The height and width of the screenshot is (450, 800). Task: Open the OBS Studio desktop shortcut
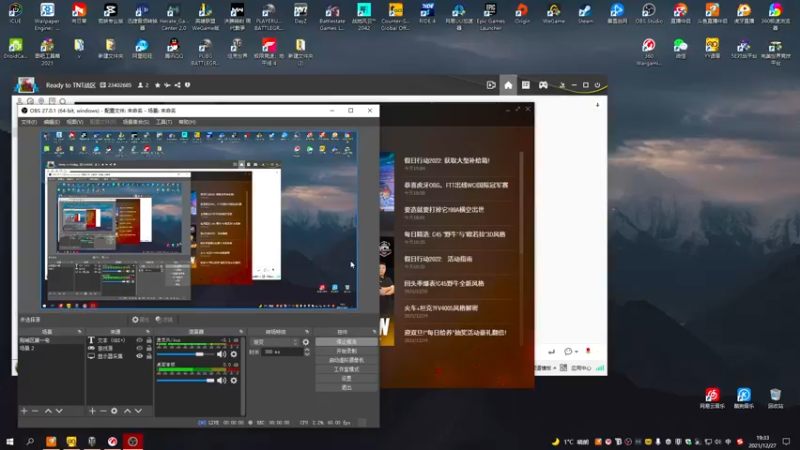coord(648,14)
